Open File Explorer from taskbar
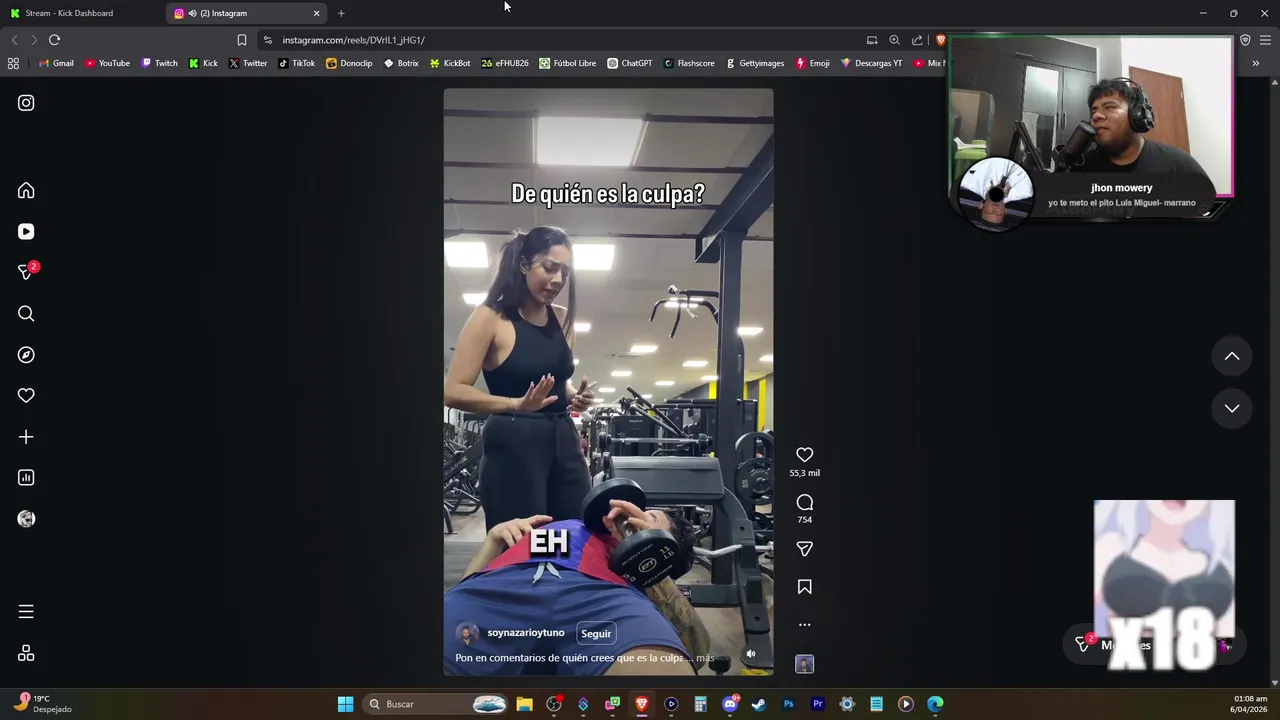1280x720 pixels. point(524,704)
